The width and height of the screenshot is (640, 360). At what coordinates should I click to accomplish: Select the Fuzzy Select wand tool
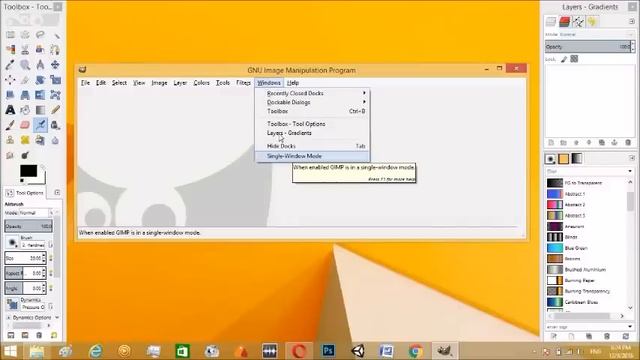pyautogui.click(x=56, y=35)
